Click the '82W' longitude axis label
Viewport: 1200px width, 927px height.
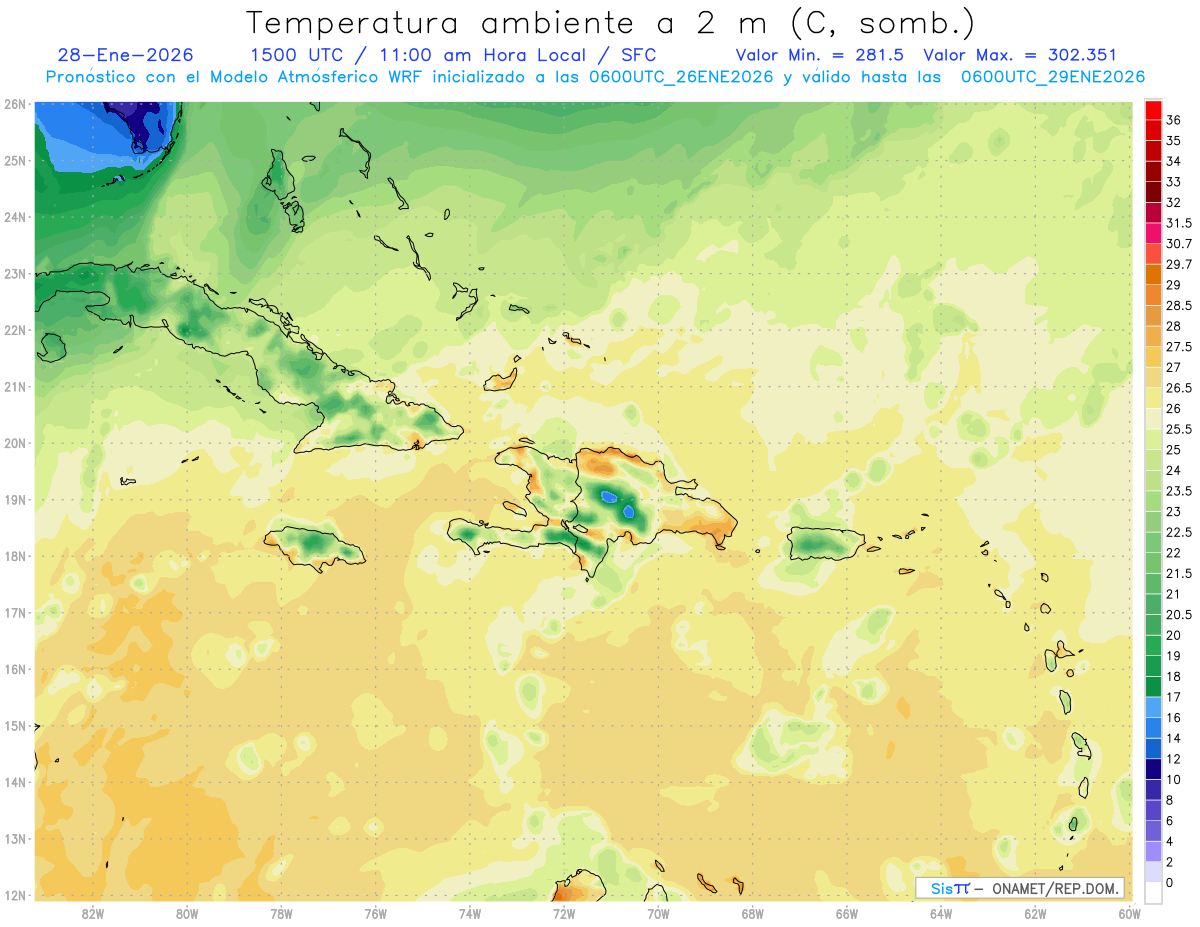tap(93, 913)
